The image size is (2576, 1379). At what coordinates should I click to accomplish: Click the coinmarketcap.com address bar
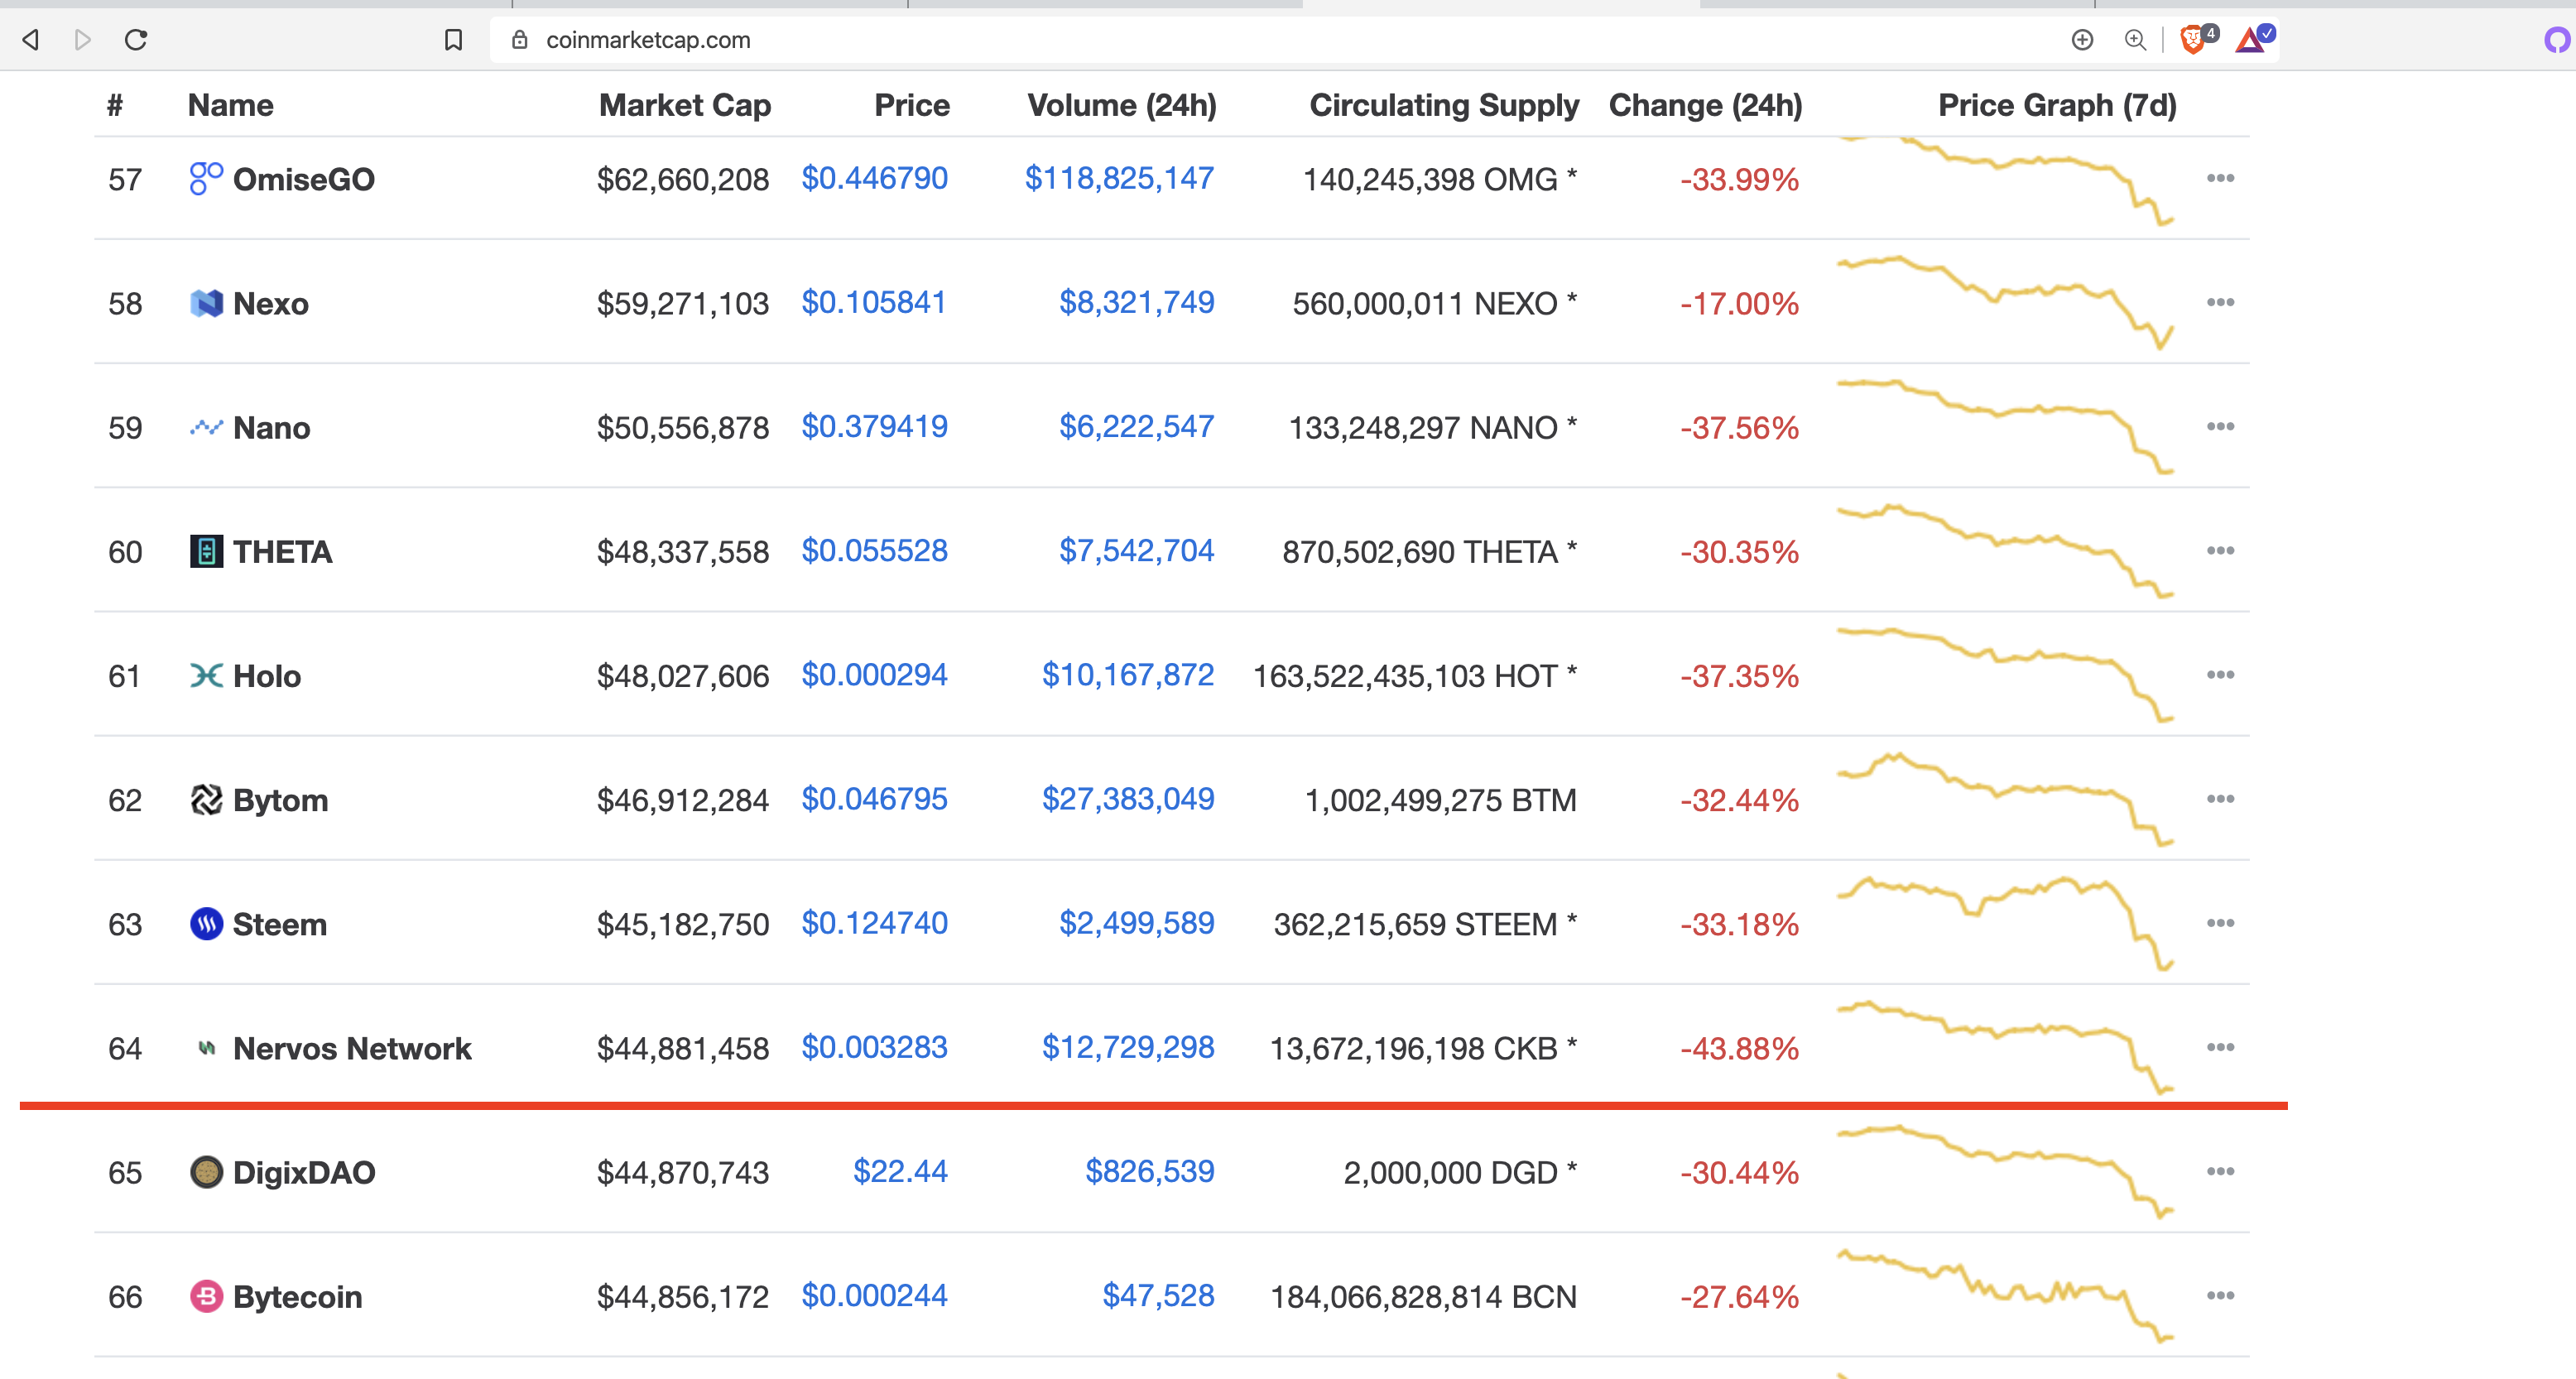click(x=1200, y=40)
